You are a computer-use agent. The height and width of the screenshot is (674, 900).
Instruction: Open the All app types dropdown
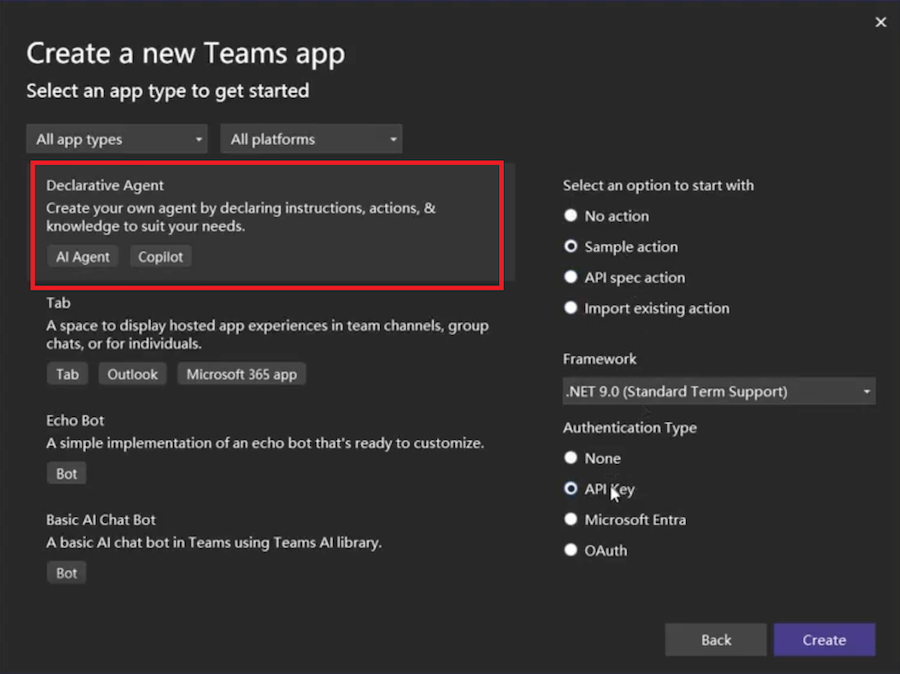(x=117, y=139)
